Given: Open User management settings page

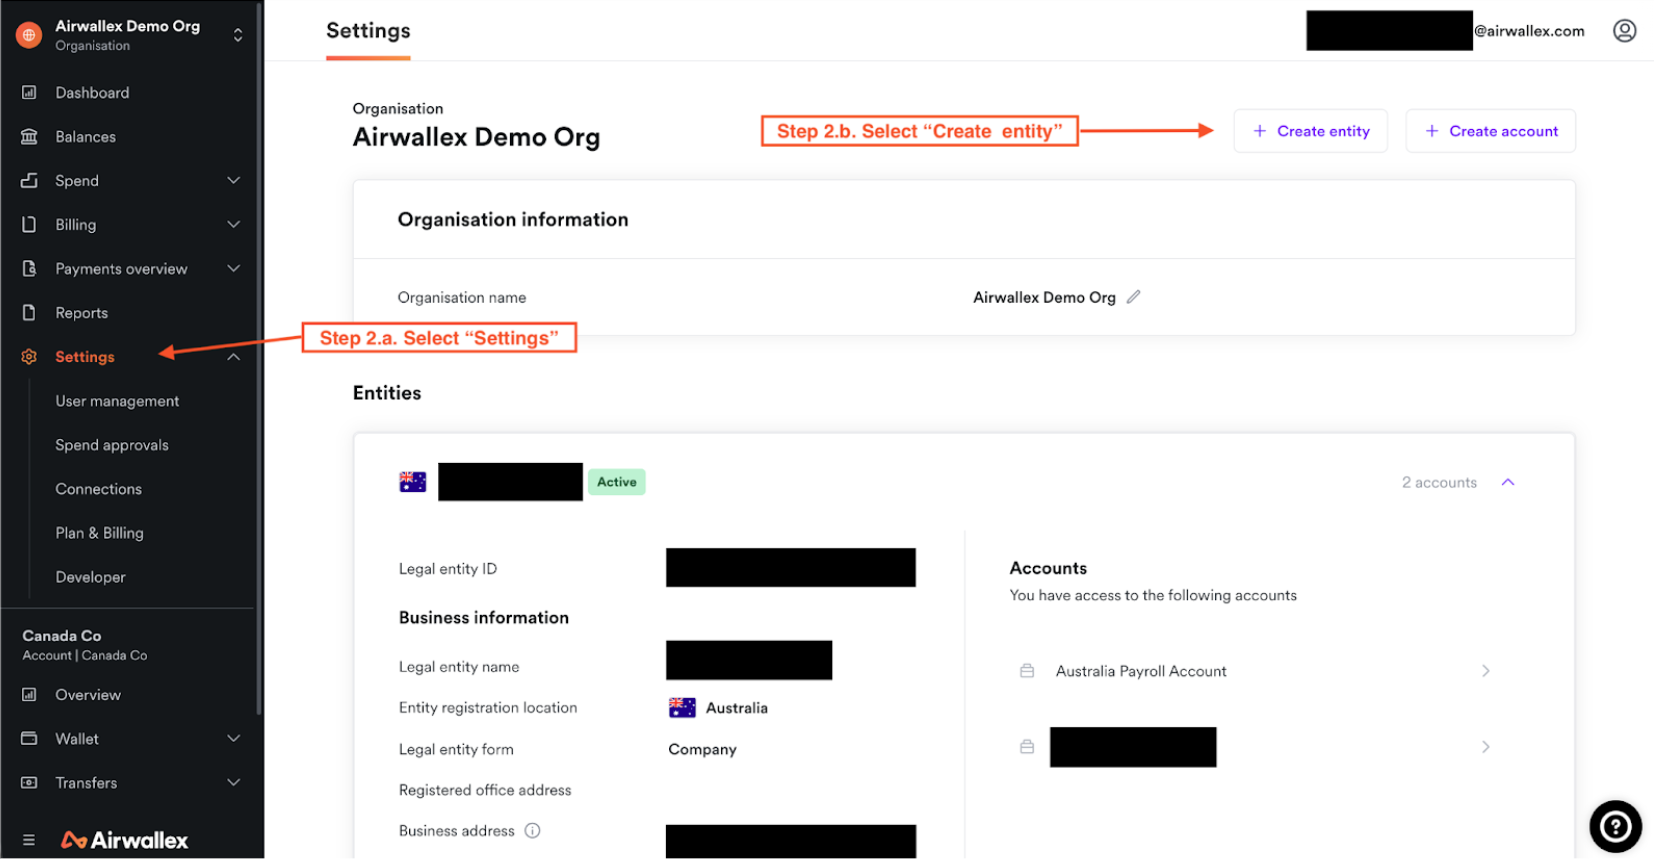Looking at the screenshot, I should click(x=117, y=401).
